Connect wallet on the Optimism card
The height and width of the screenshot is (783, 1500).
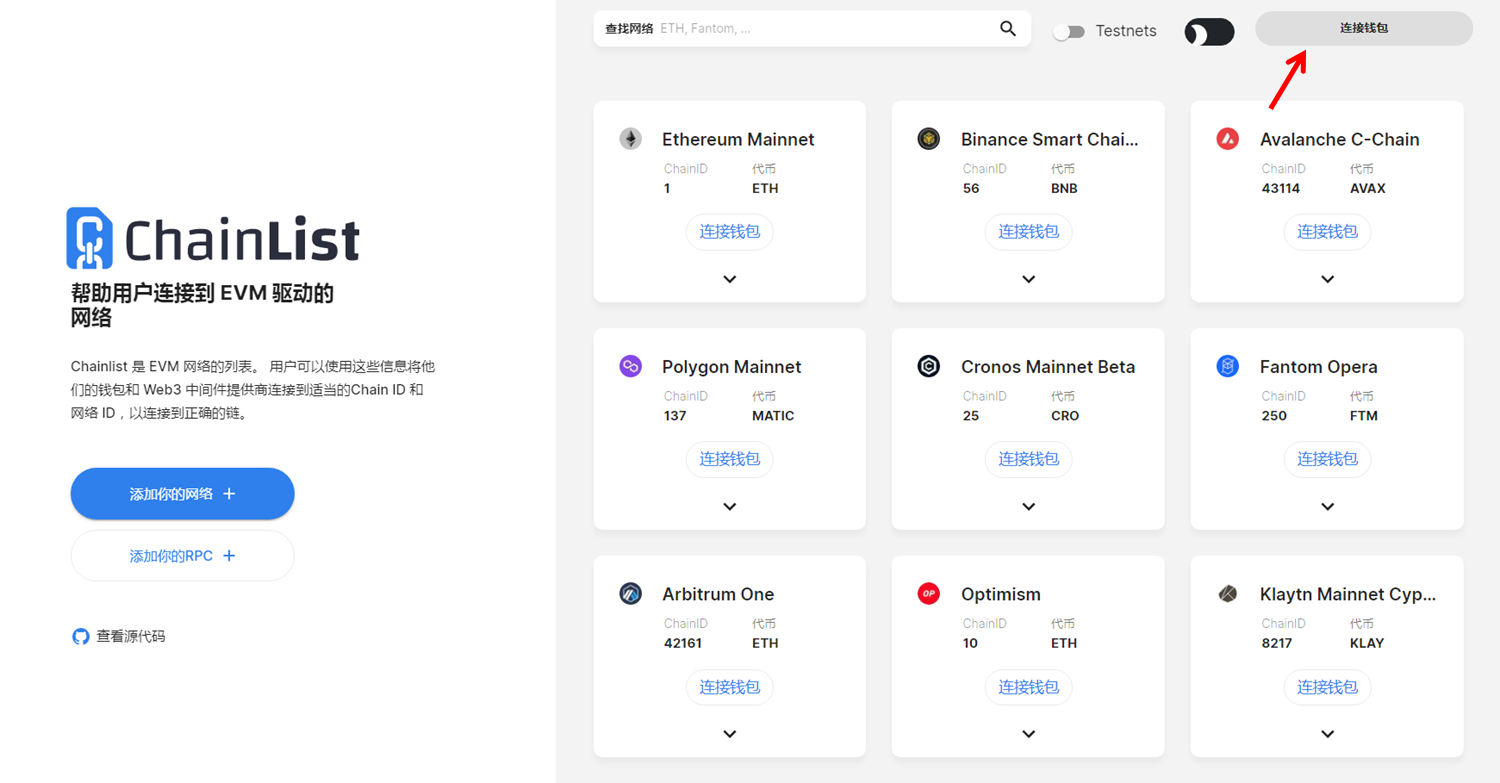point(1029,687)
